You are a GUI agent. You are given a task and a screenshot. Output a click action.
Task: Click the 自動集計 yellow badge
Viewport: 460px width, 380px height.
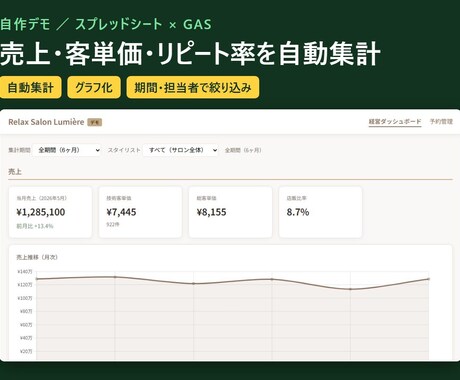(x=30, y=87)
